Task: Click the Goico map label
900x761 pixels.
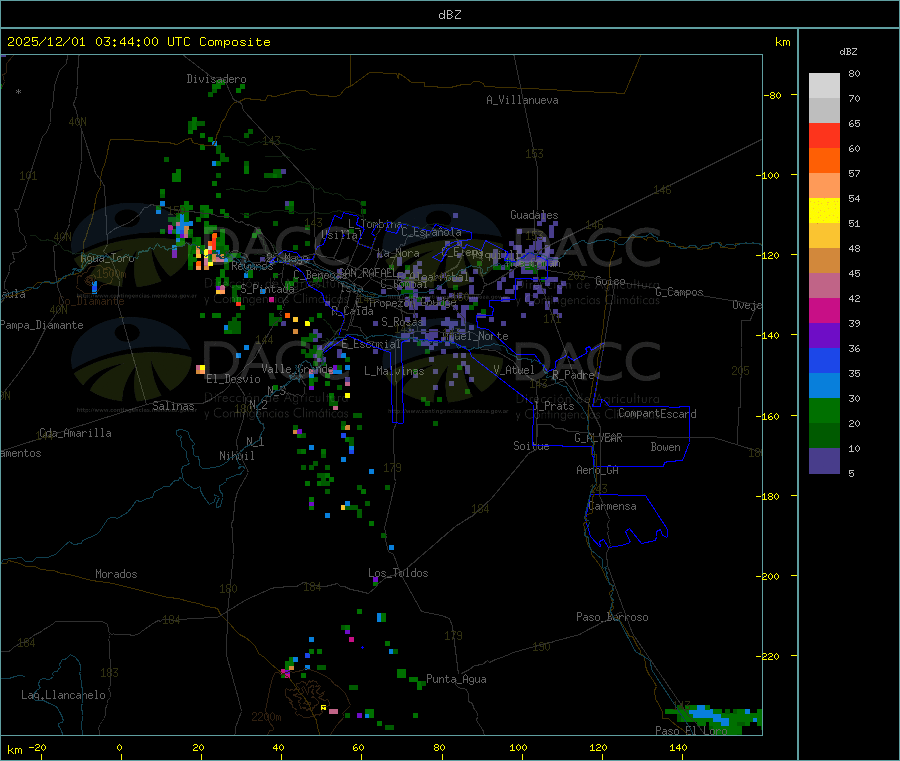Action: 610,281
